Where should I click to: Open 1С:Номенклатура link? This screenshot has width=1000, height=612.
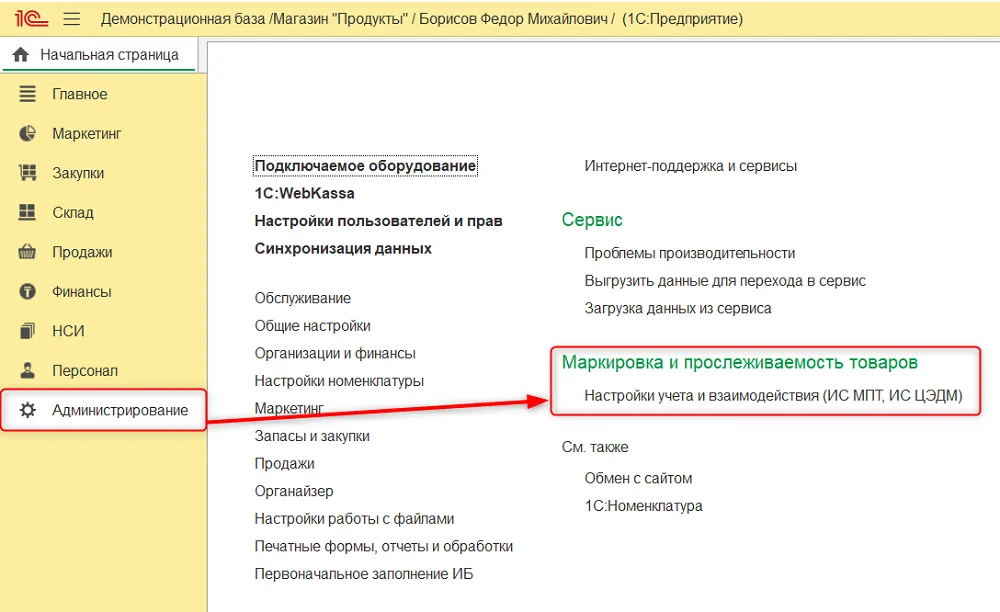tap(643, 506)
